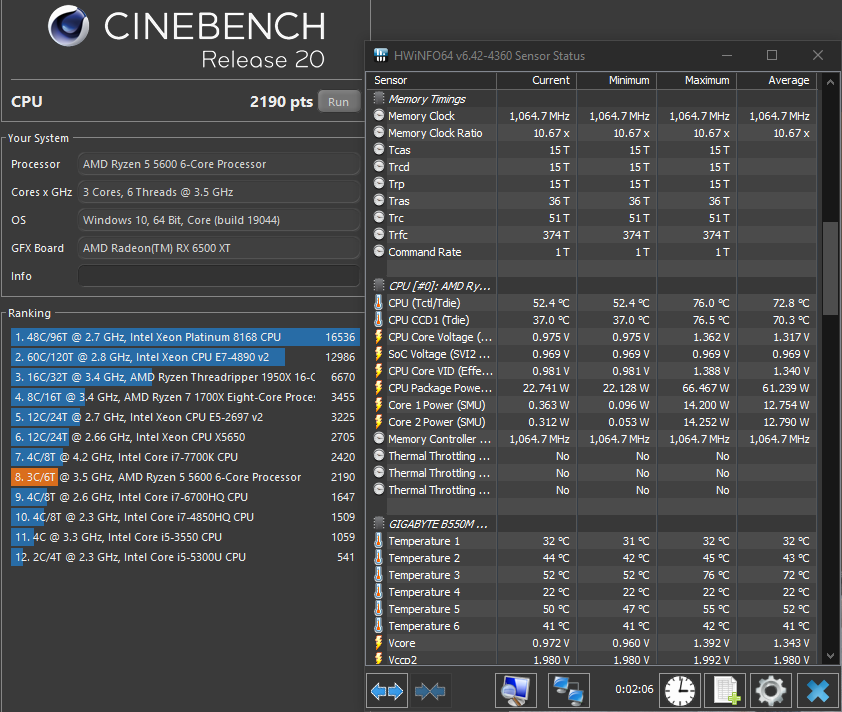Viewport: 842px width, 712px height.
Task: Select the Temperature 5 sensor row
Action: (x=592, y=609)
